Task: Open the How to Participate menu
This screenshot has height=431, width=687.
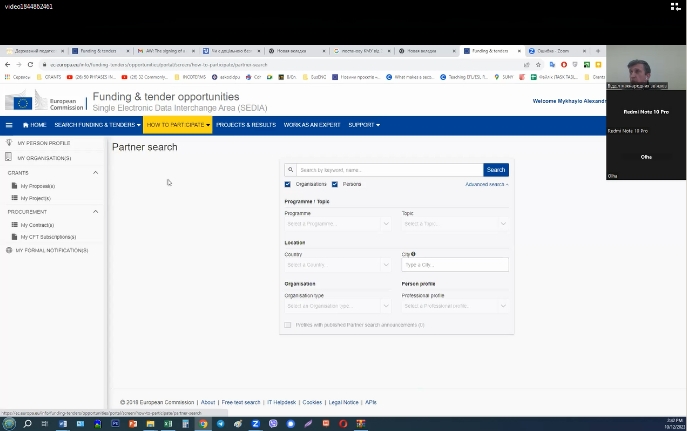Action: (x=178, y=125)
